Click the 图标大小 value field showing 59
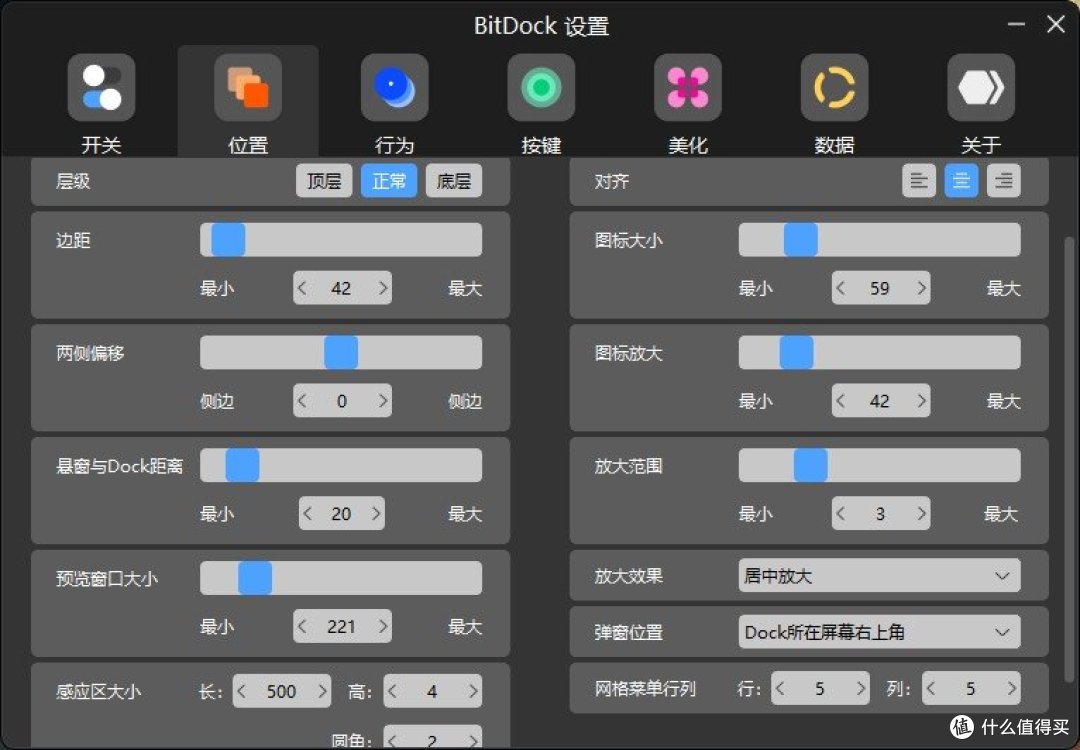Image resolution: width=1080 pixels, height=750 pixels. 881,288
